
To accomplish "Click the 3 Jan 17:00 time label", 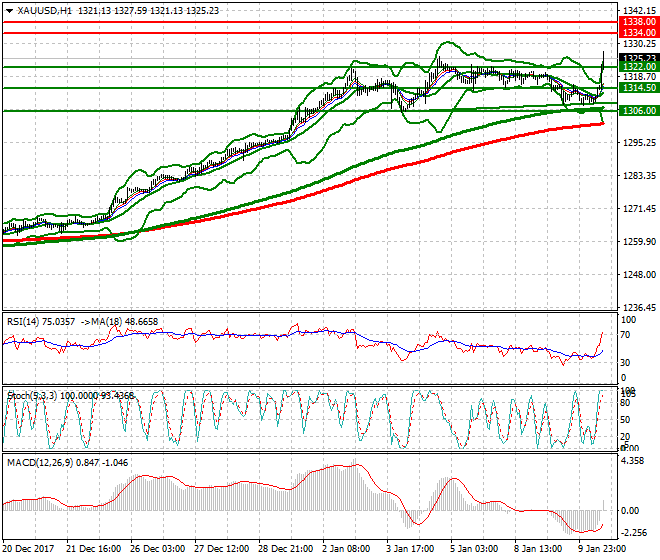I will [410, 549].
